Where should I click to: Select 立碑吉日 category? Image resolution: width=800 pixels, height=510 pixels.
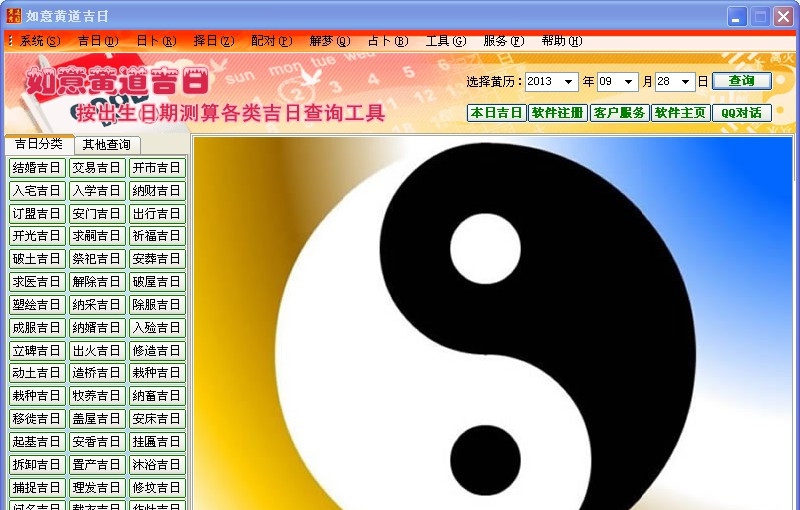point(37,350)
